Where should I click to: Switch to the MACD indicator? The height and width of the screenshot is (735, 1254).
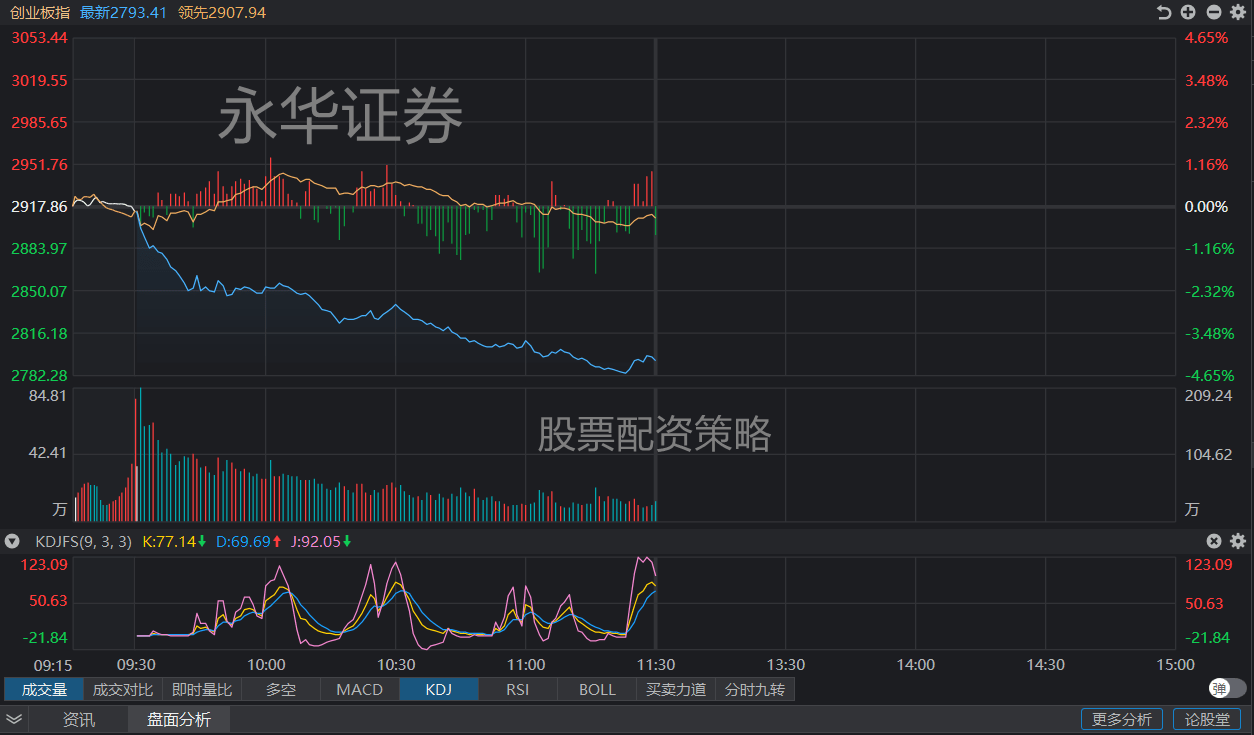(359, 689)
